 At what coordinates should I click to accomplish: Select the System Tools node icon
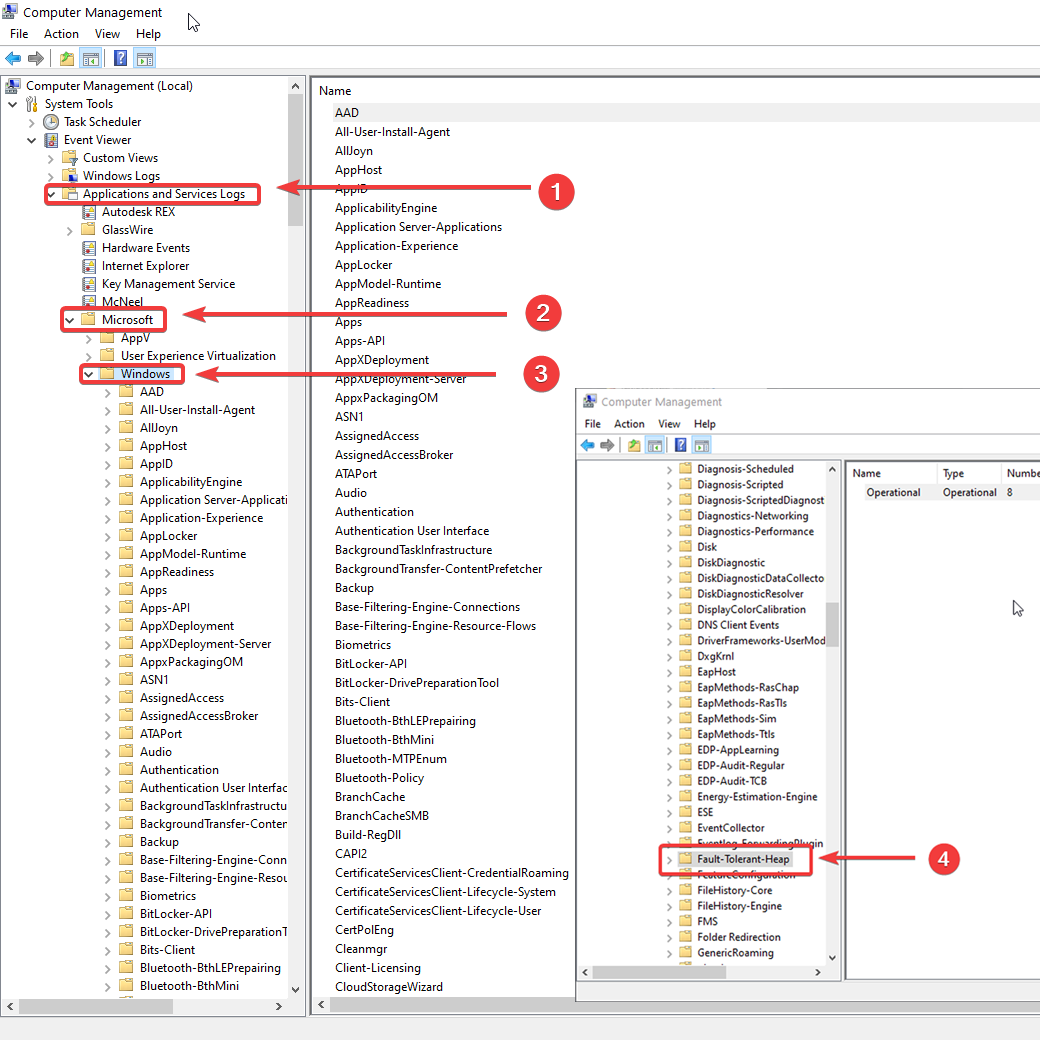[32, 104]
